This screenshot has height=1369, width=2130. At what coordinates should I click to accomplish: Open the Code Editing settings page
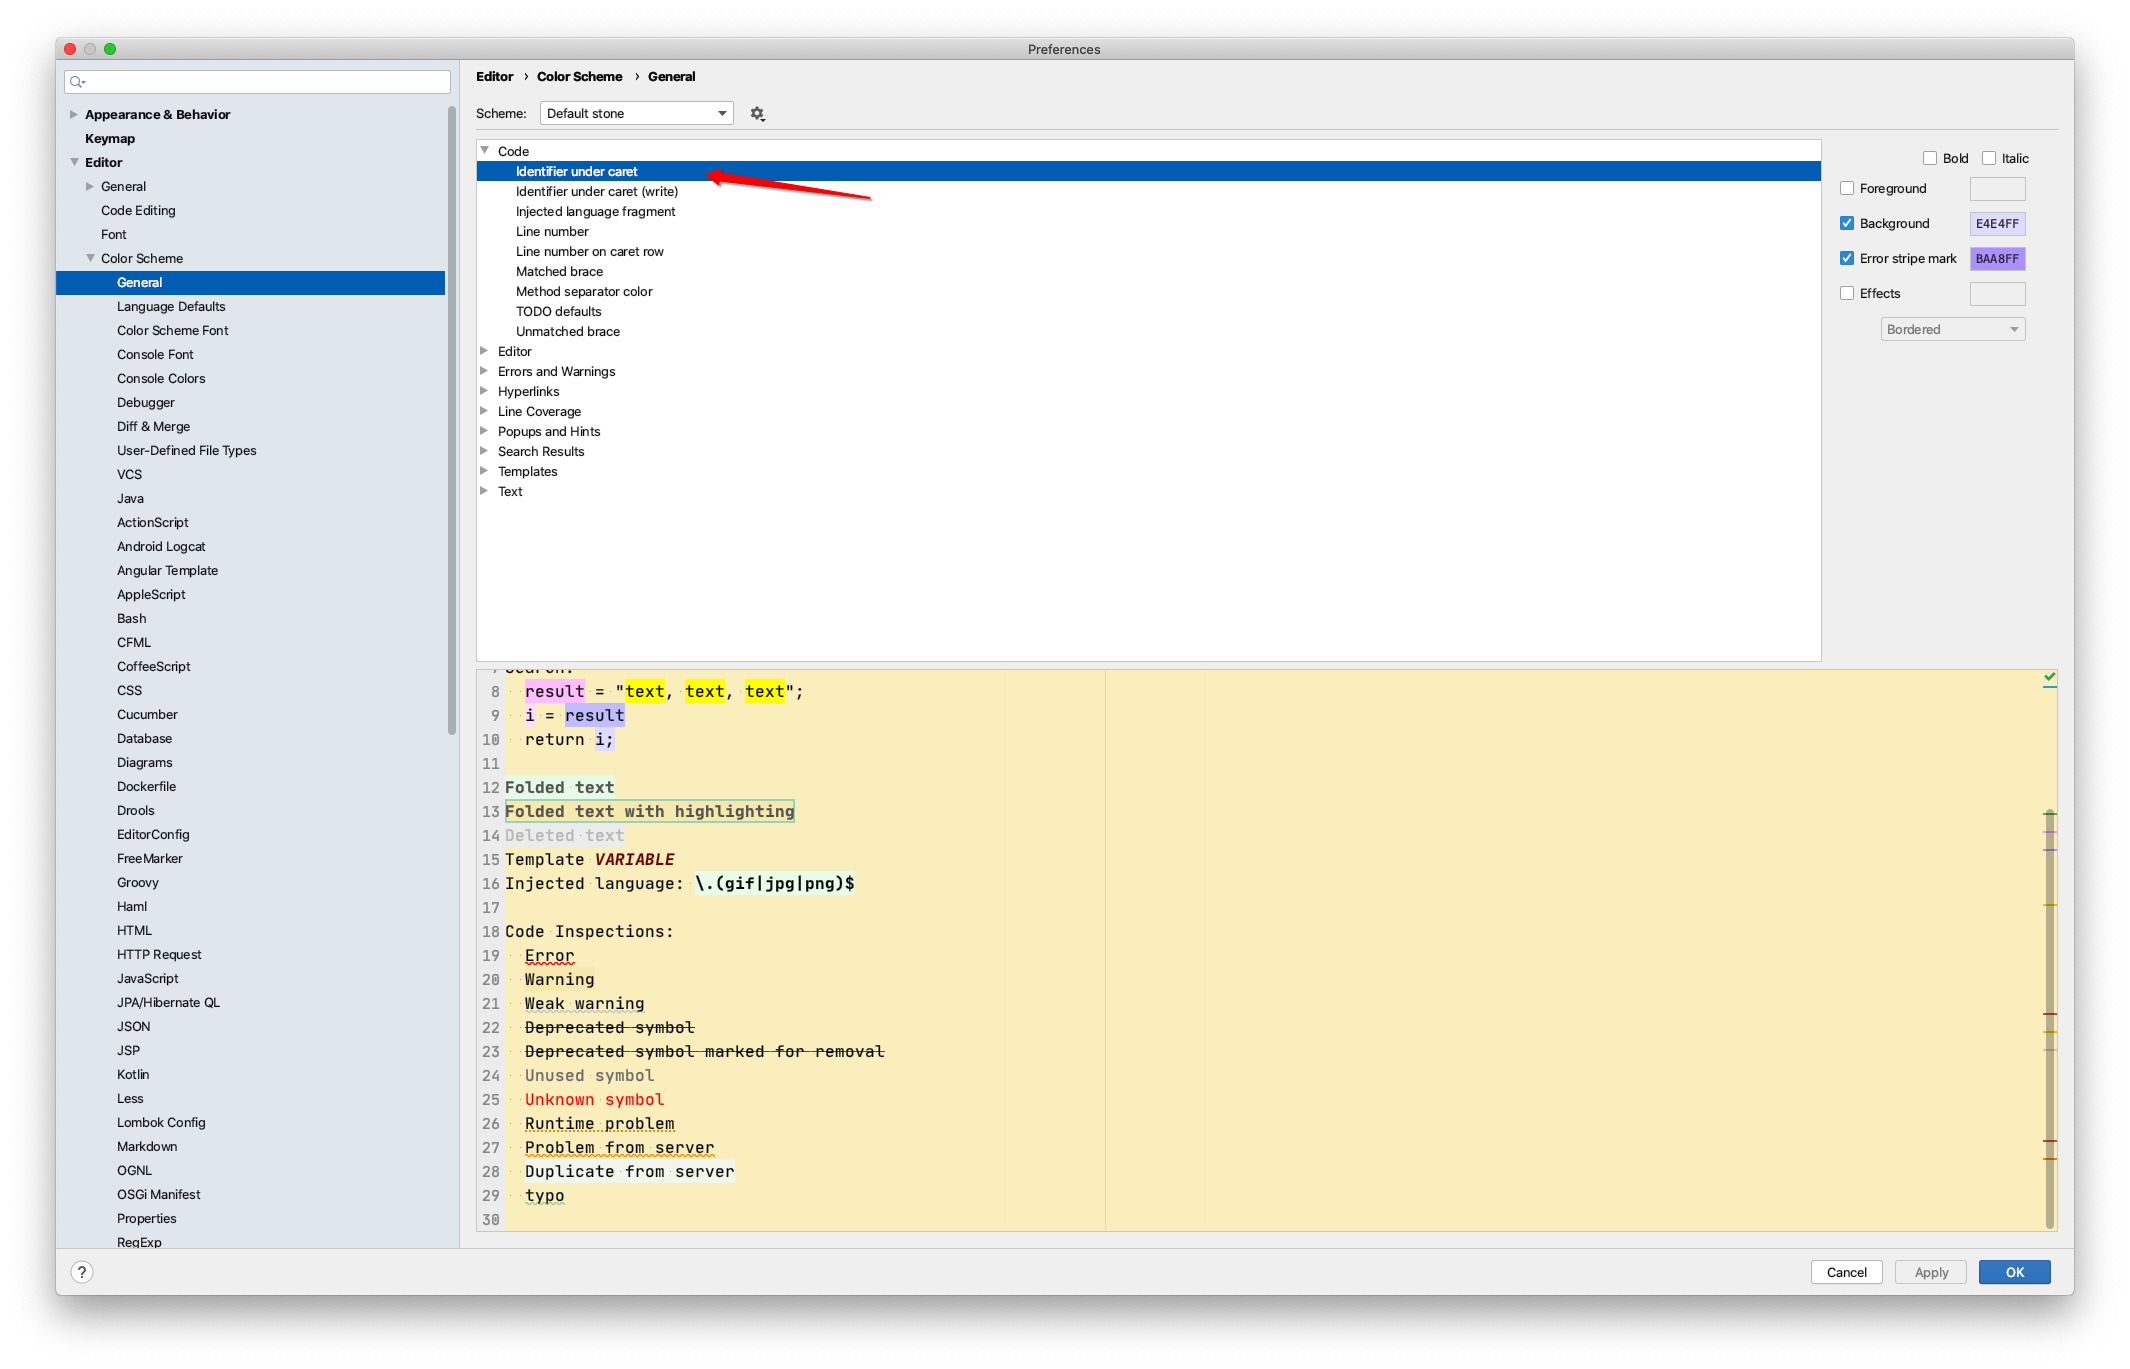coord(138,210)
